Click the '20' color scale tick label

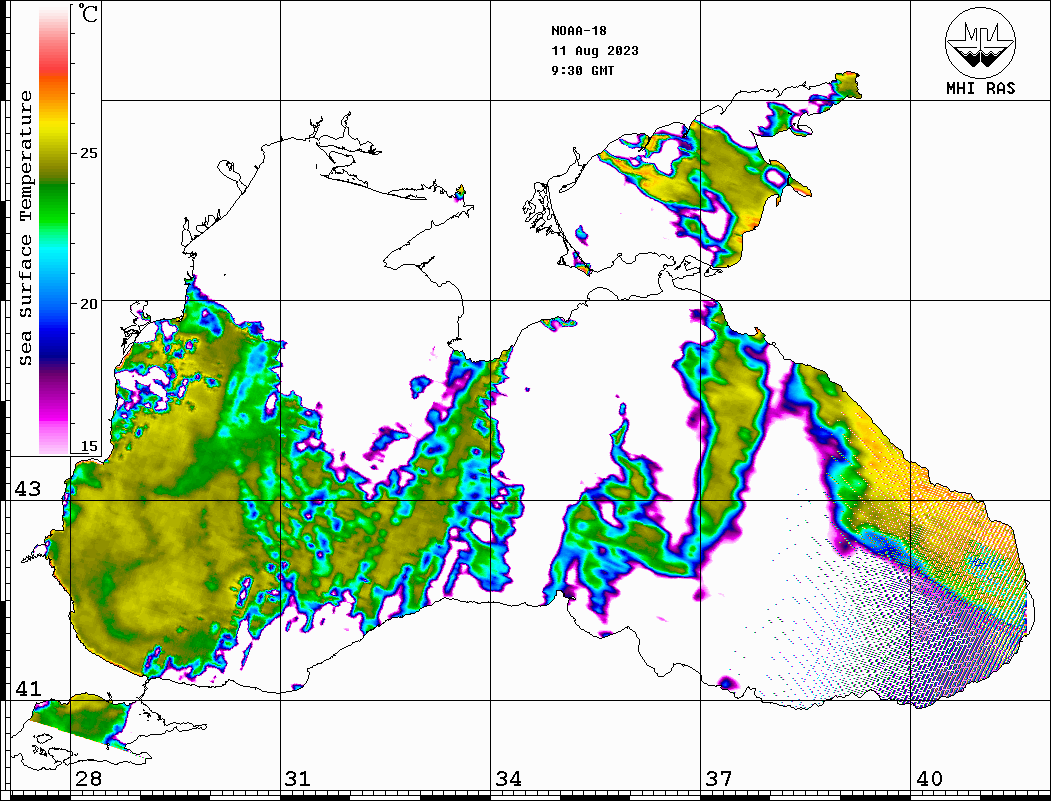(88, 304)
